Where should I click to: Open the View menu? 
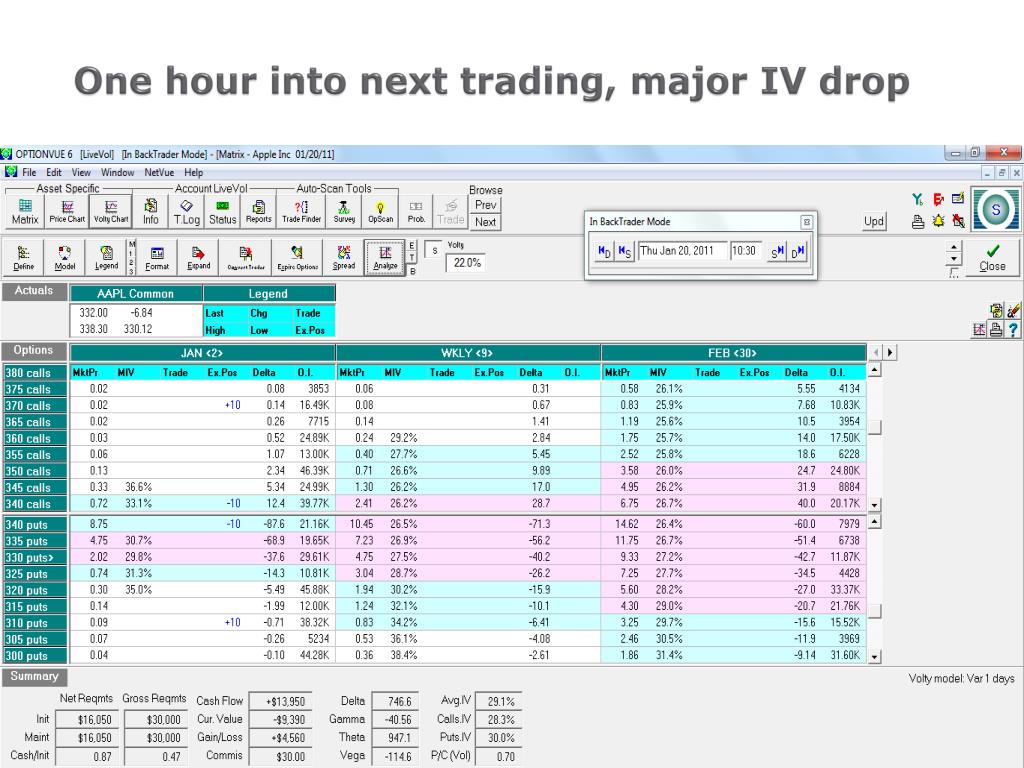81,172
